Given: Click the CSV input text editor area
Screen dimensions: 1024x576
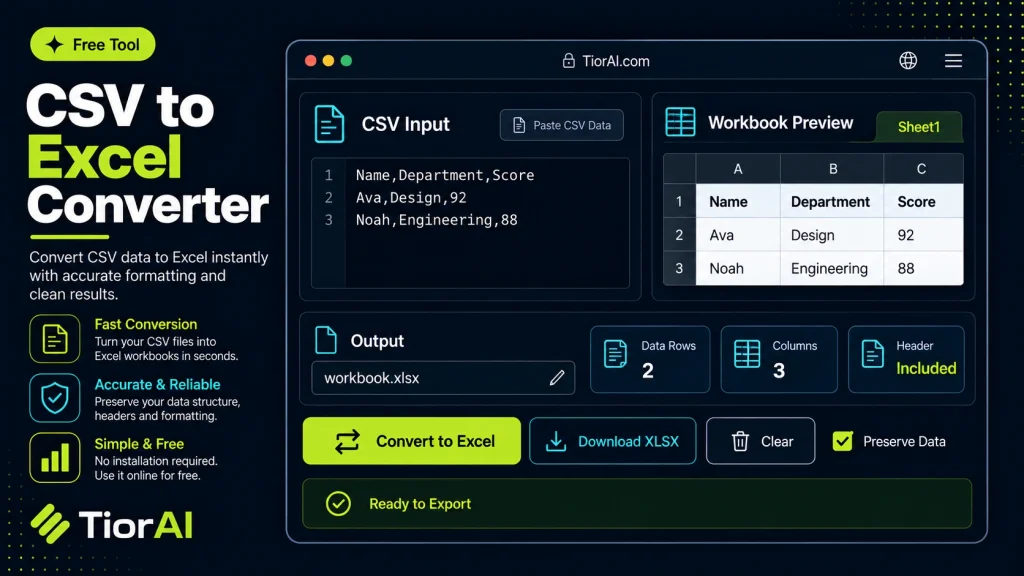Looking at the screenshot, I should 470,223.
